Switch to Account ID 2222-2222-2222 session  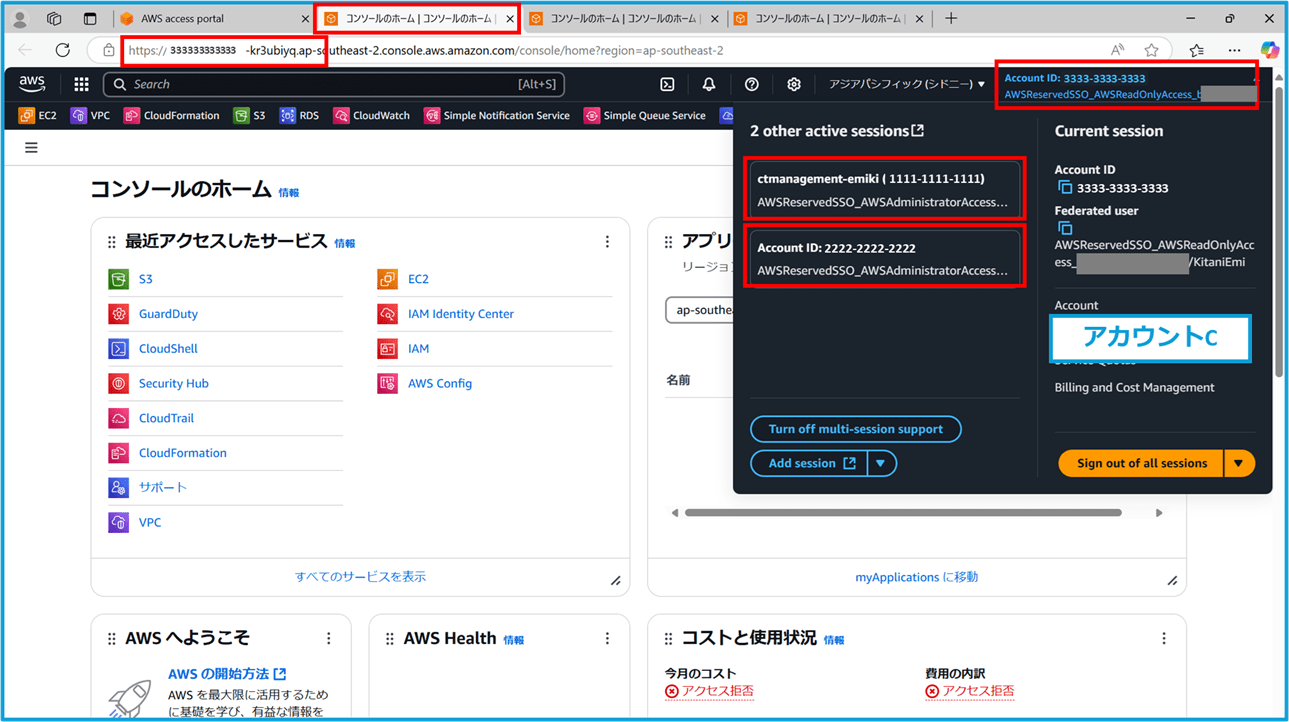884,258
